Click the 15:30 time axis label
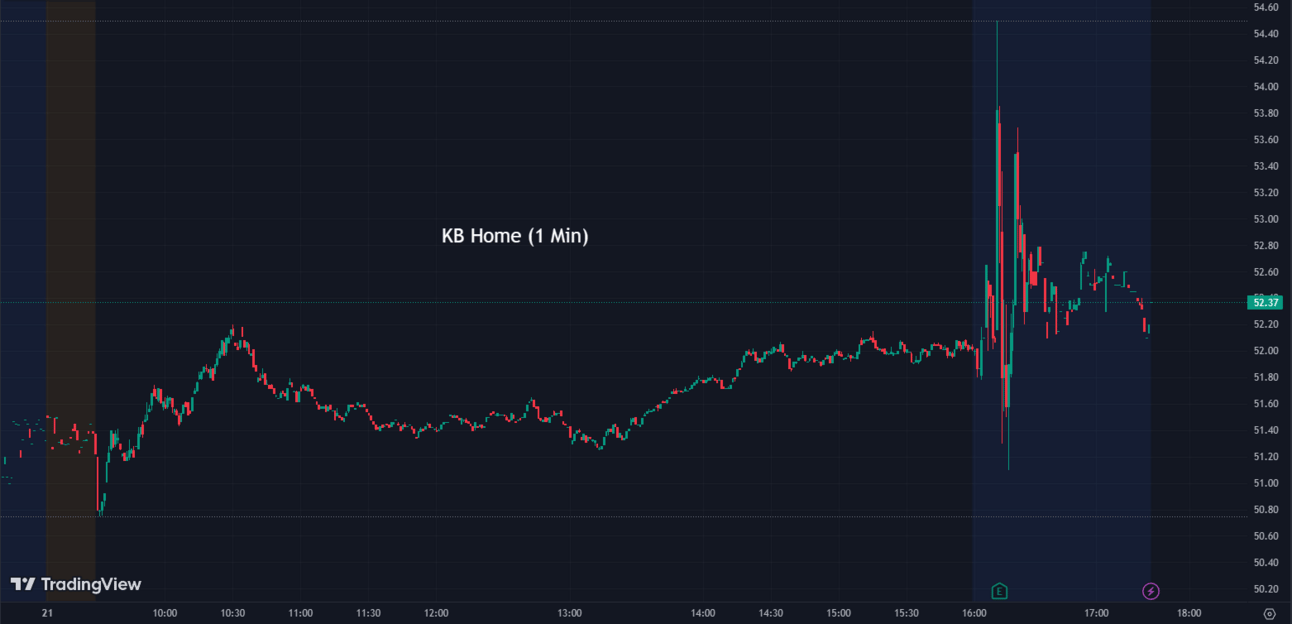The width and height of the screenshot is (1292, 624). [x=907, y=613]
